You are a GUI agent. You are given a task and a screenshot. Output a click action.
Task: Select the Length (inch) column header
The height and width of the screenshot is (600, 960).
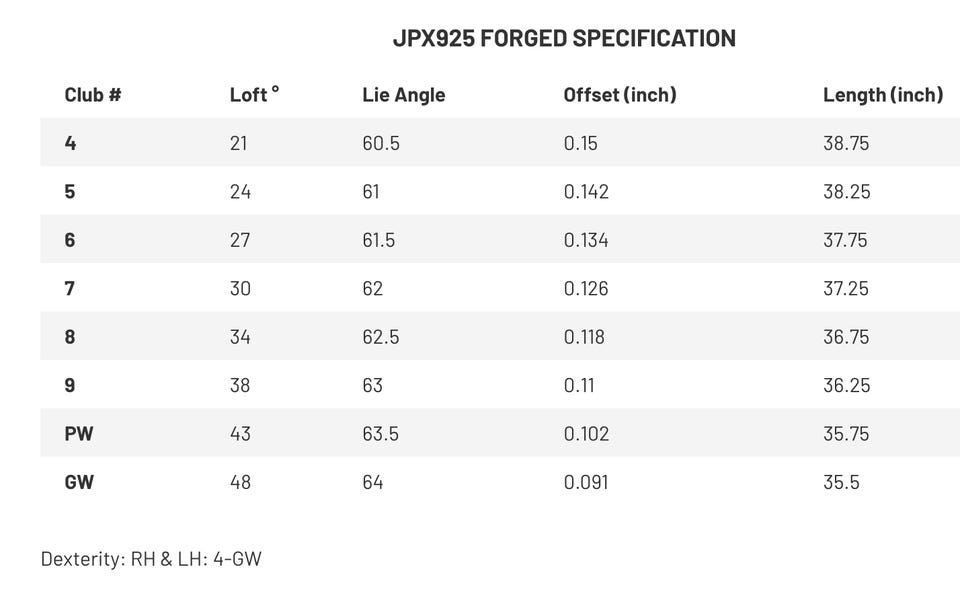tap(883, 95)
